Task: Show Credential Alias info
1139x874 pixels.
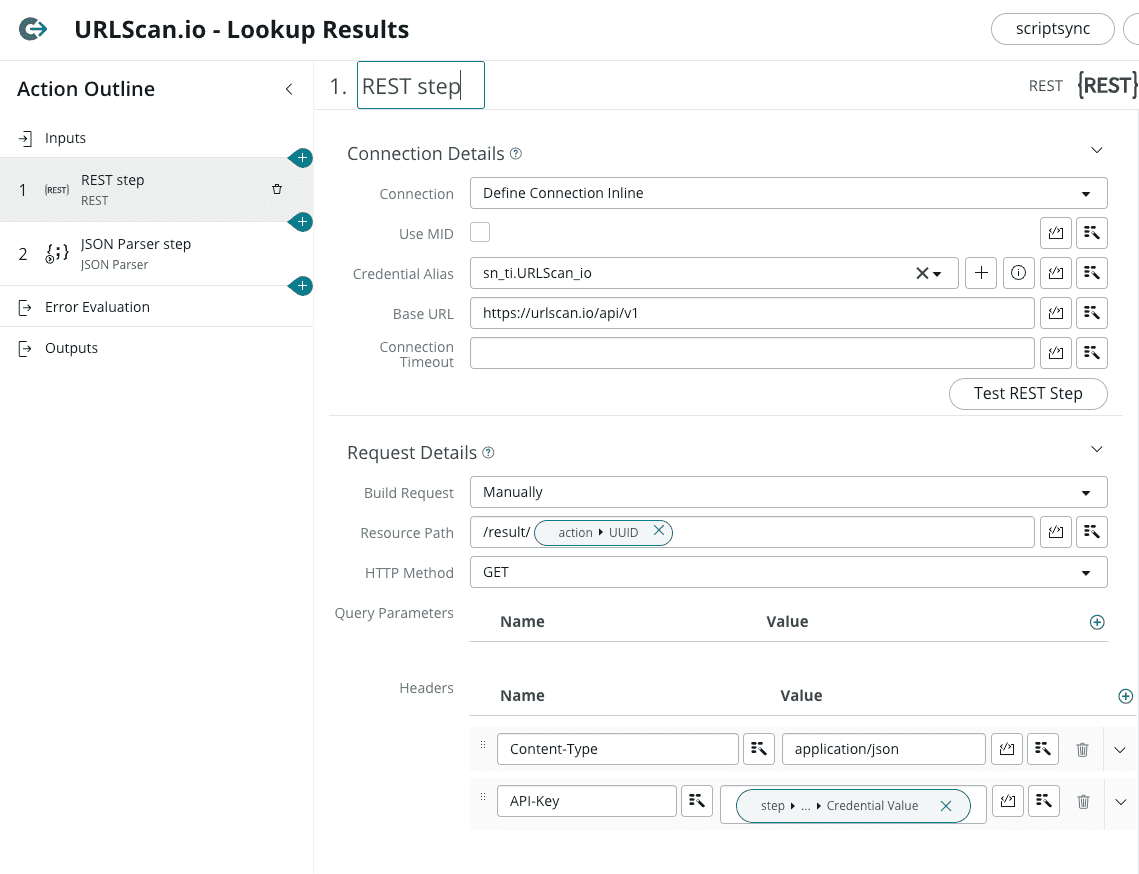Action: 1018,273
